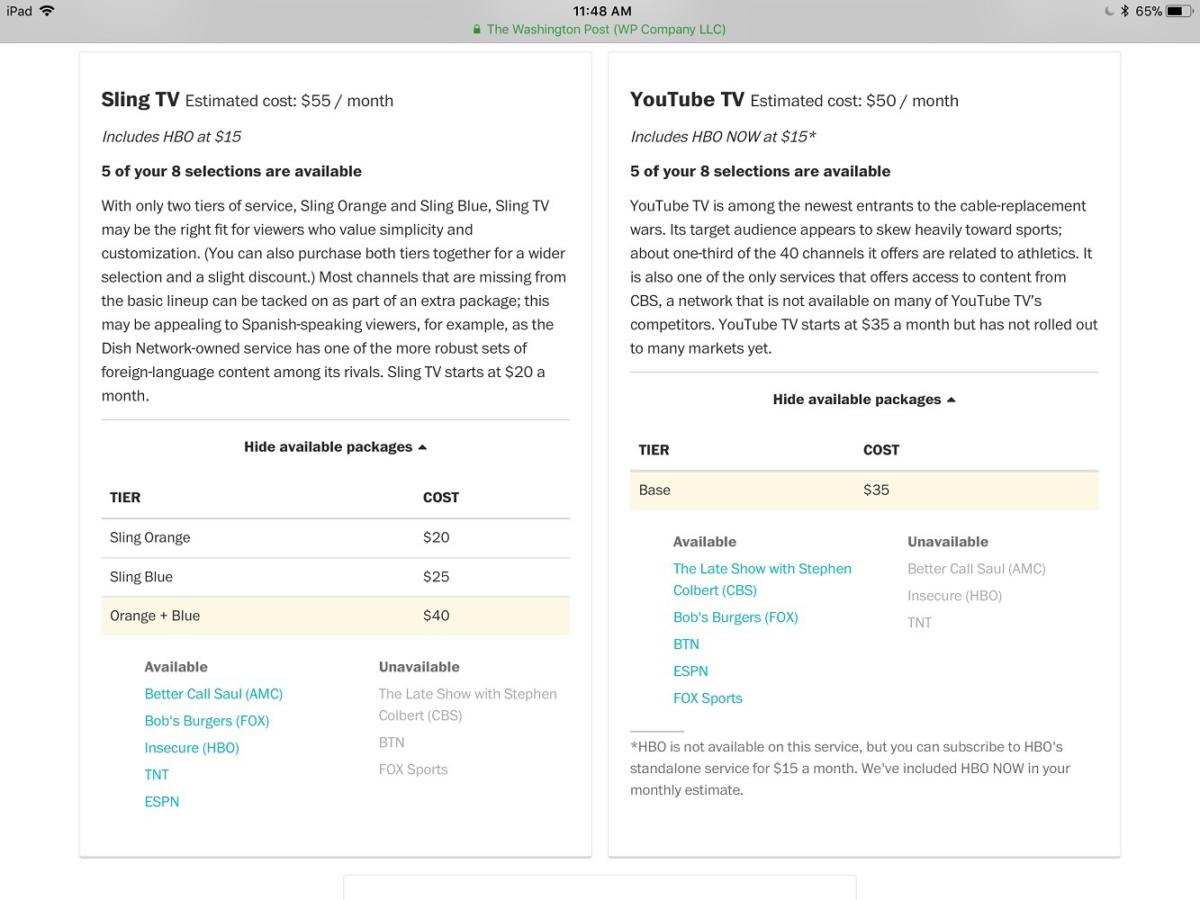1200x900 pixels.
Task: Tap the Wi-Fi status icon
Action: tap(47, 11)
